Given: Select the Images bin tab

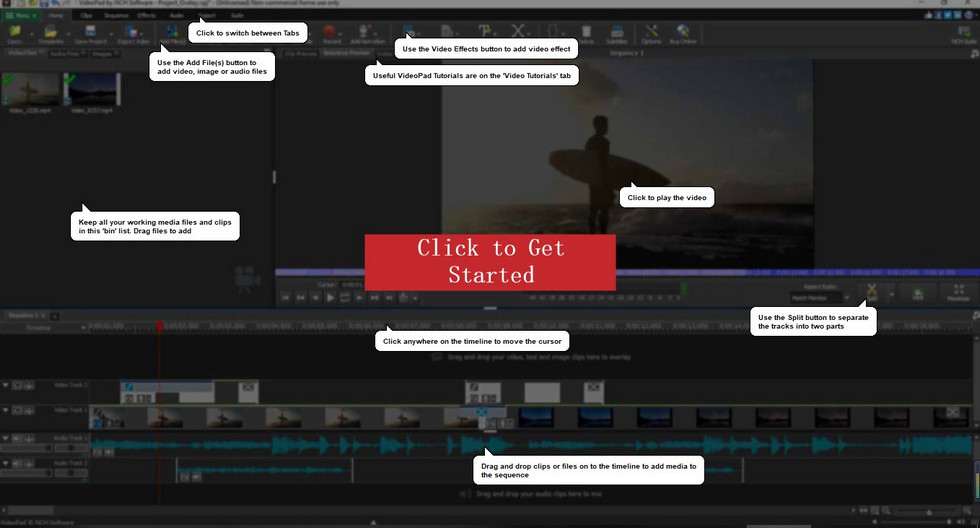Looking at the screenshot, I should [x=104, y=54].
